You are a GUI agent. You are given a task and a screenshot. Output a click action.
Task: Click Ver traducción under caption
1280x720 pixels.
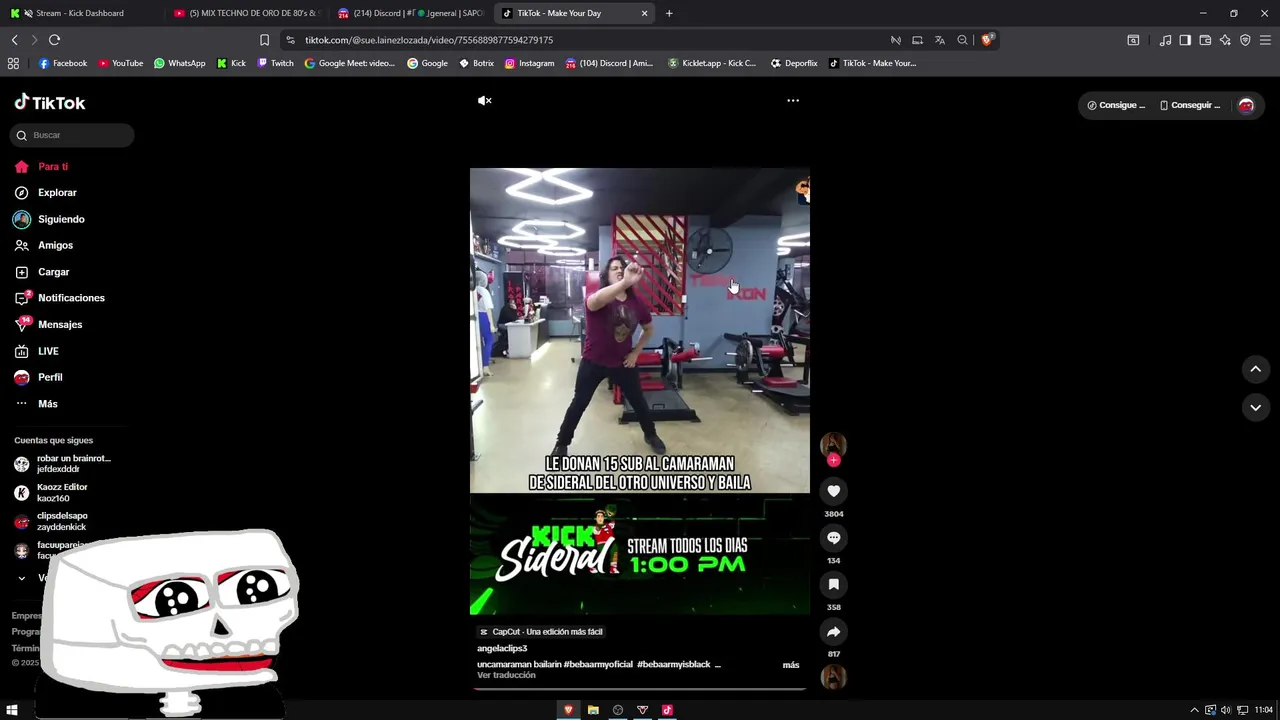click(506, 675)
